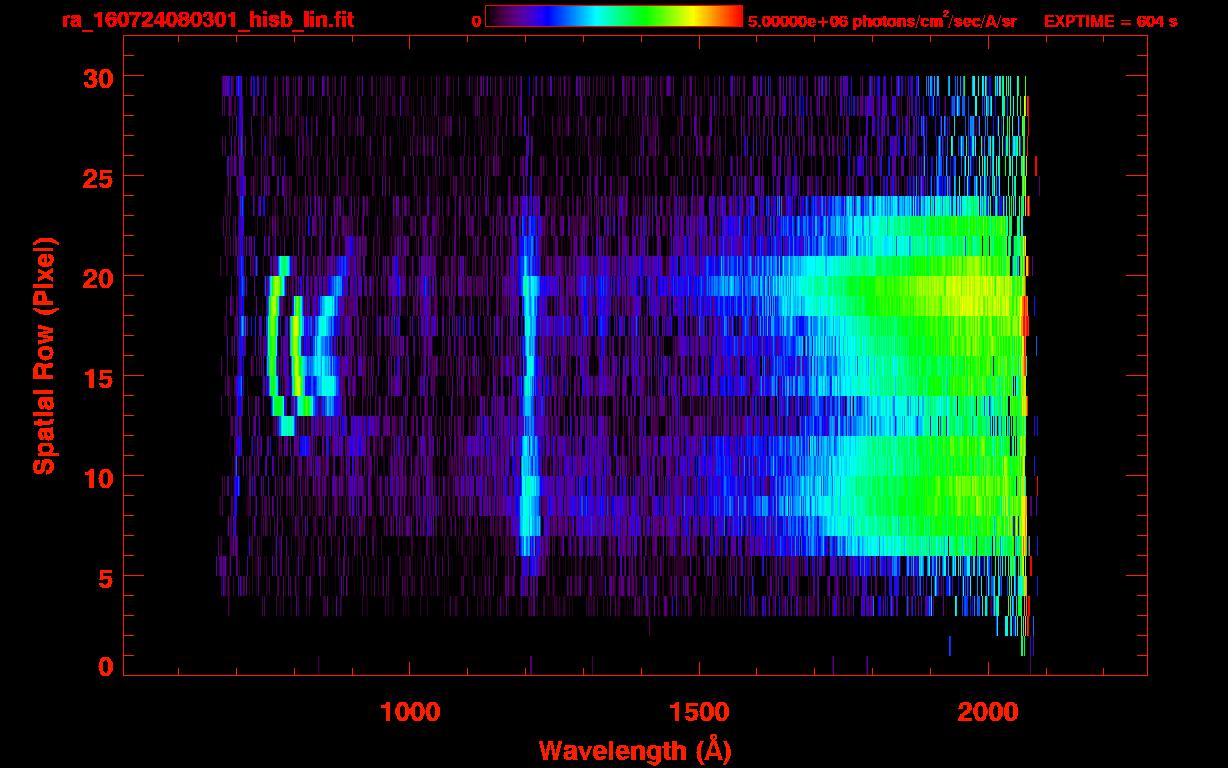Click the file name ra_160724080301_hisb_lin.fit
Screen dimensions: 1228x768
(x=207, y=20)
